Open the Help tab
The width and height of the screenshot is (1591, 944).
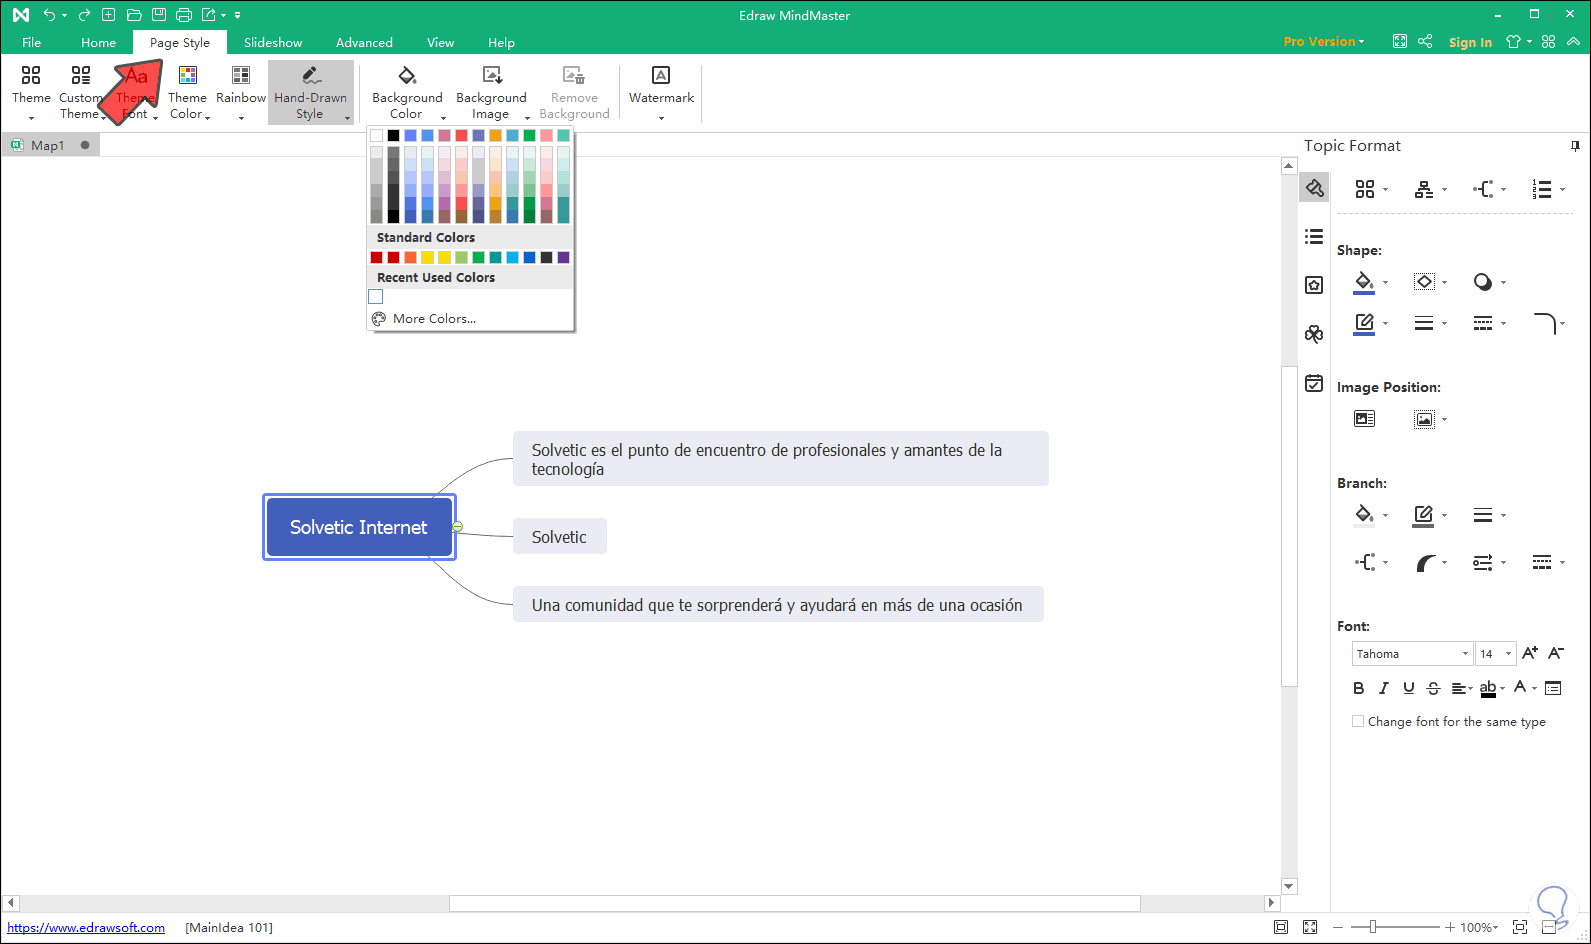[x=501, y=43]
